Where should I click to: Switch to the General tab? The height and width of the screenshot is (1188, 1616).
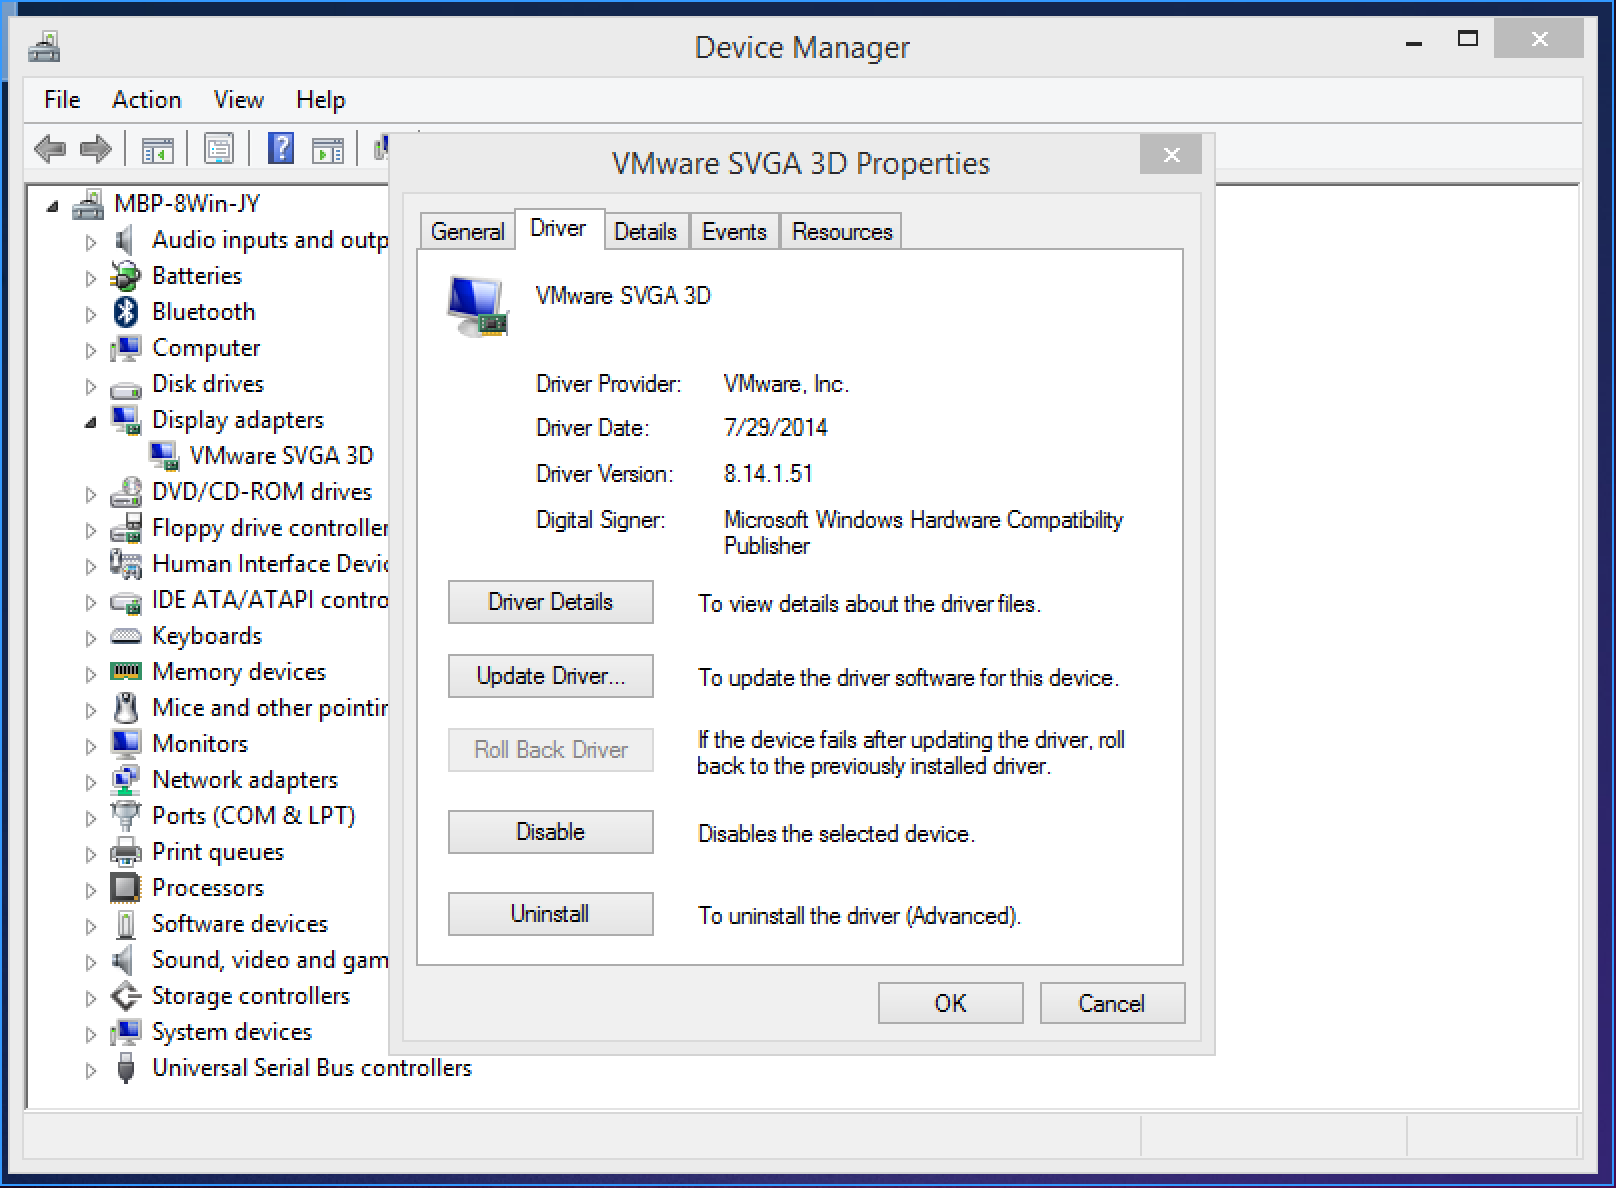[467, 231]
